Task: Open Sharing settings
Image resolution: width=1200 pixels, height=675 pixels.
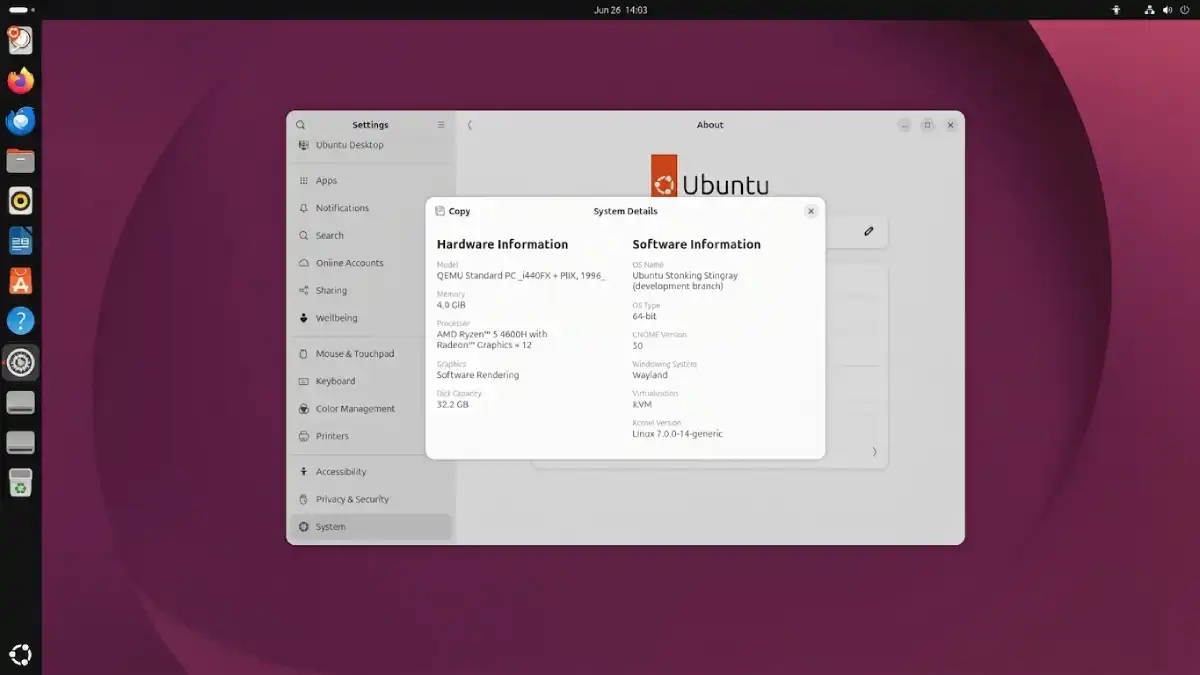Action: (x=370, y=291)
